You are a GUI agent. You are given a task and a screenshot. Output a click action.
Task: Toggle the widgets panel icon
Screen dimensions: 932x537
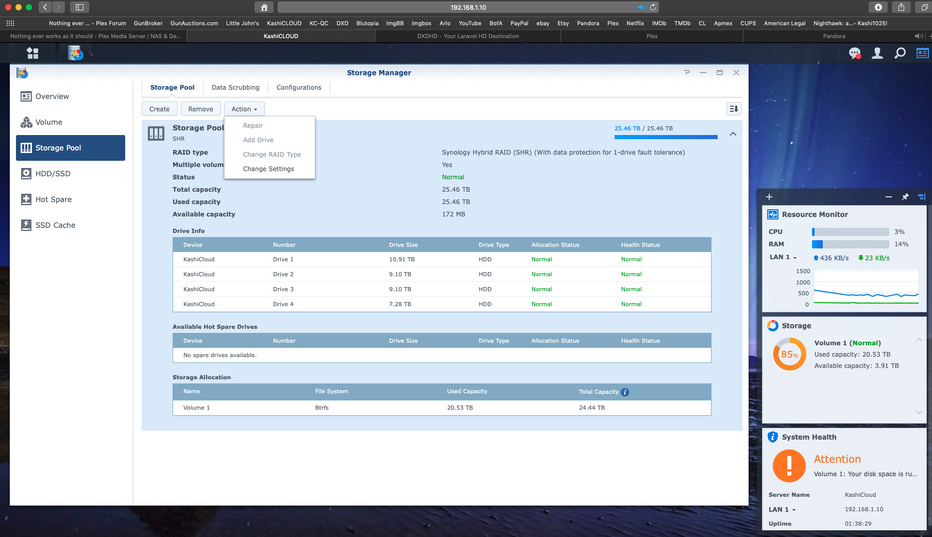tap(921, 53)
